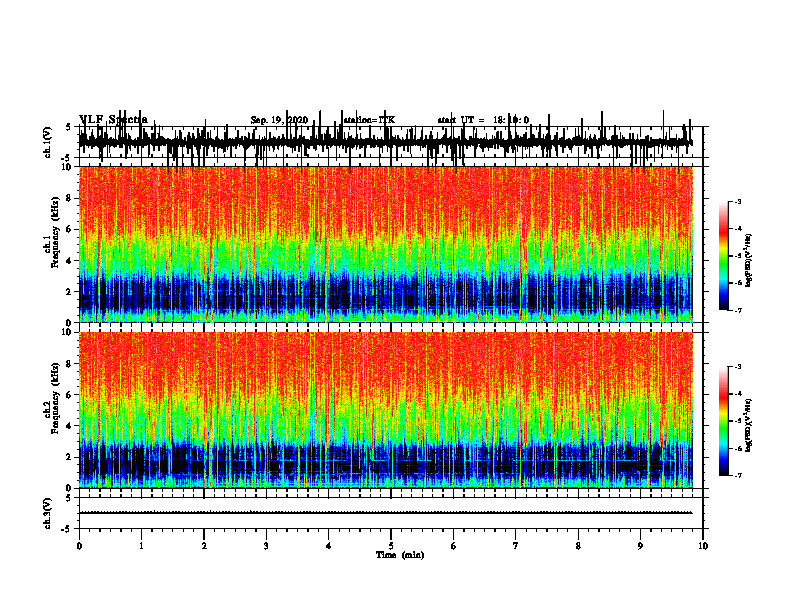
Task: Click the ch.2 frequency '4' tick label
Action: coord(69,426)
